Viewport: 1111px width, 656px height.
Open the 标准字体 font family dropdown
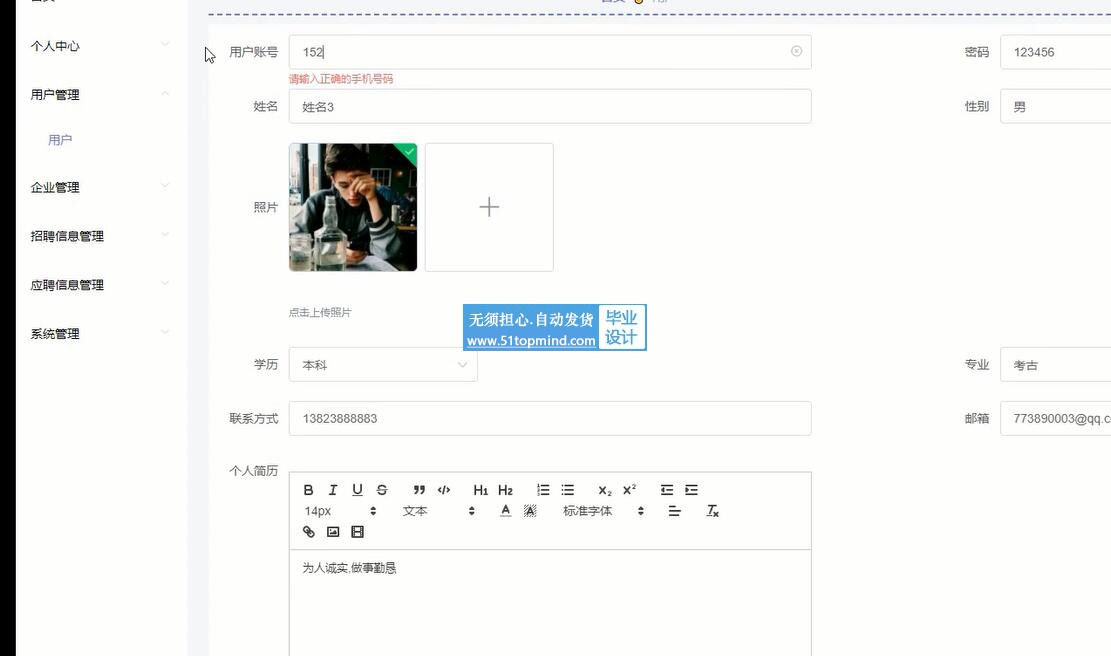point(604,511)
